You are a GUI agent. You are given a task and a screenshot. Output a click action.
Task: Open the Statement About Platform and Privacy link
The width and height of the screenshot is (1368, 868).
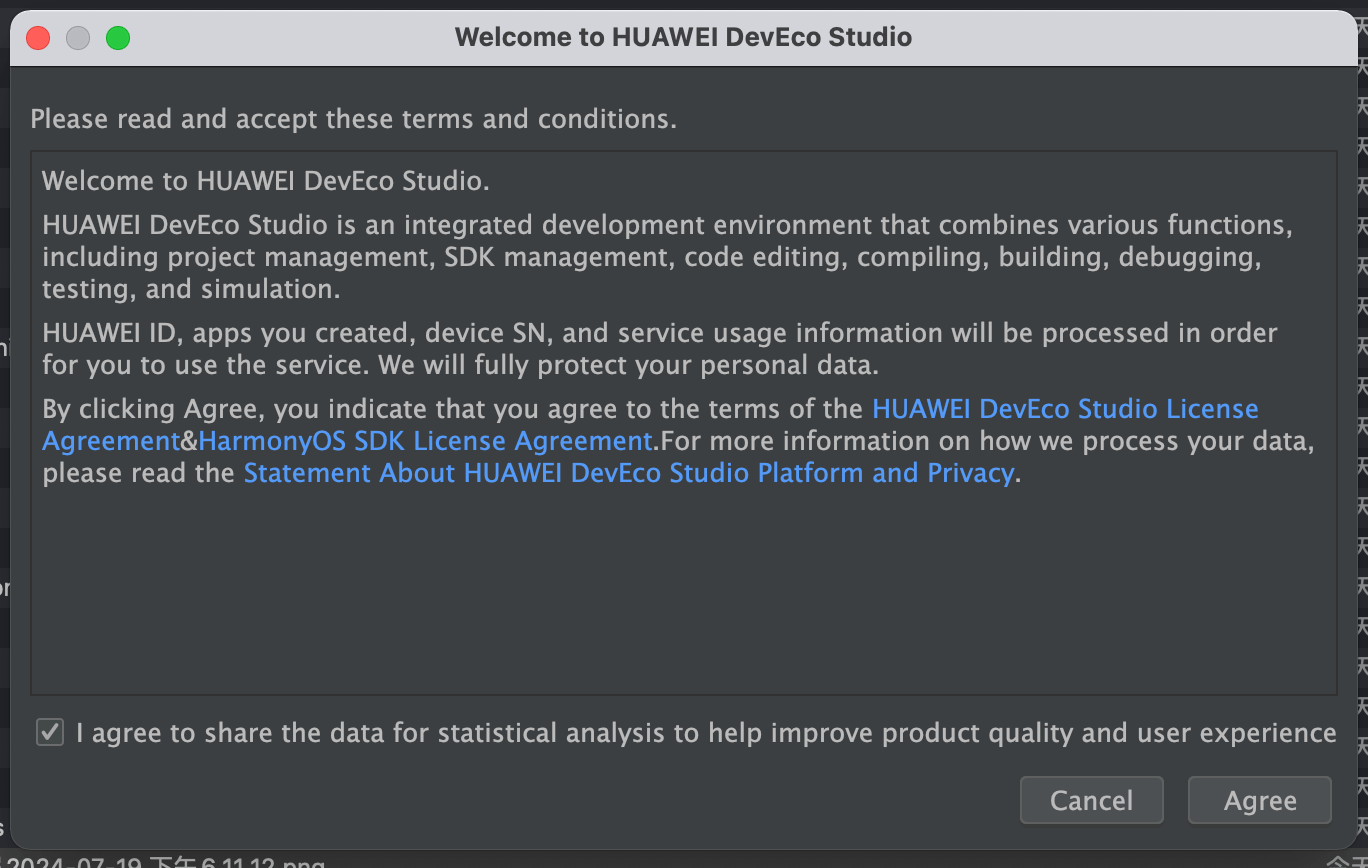629,473
